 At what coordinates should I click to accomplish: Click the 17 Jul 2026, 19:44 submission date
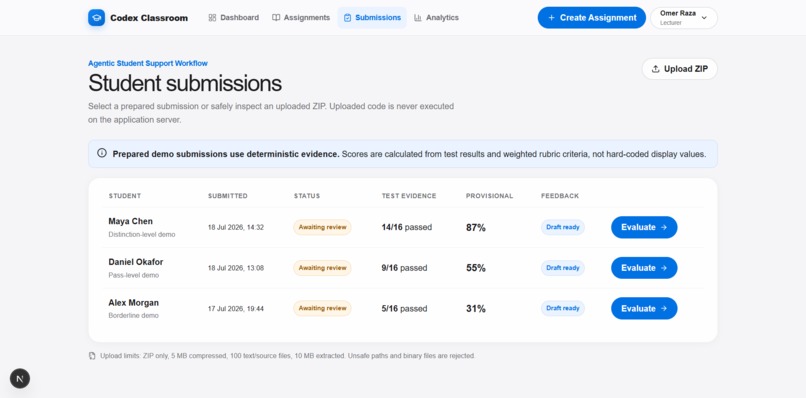(x=236, y=309)
